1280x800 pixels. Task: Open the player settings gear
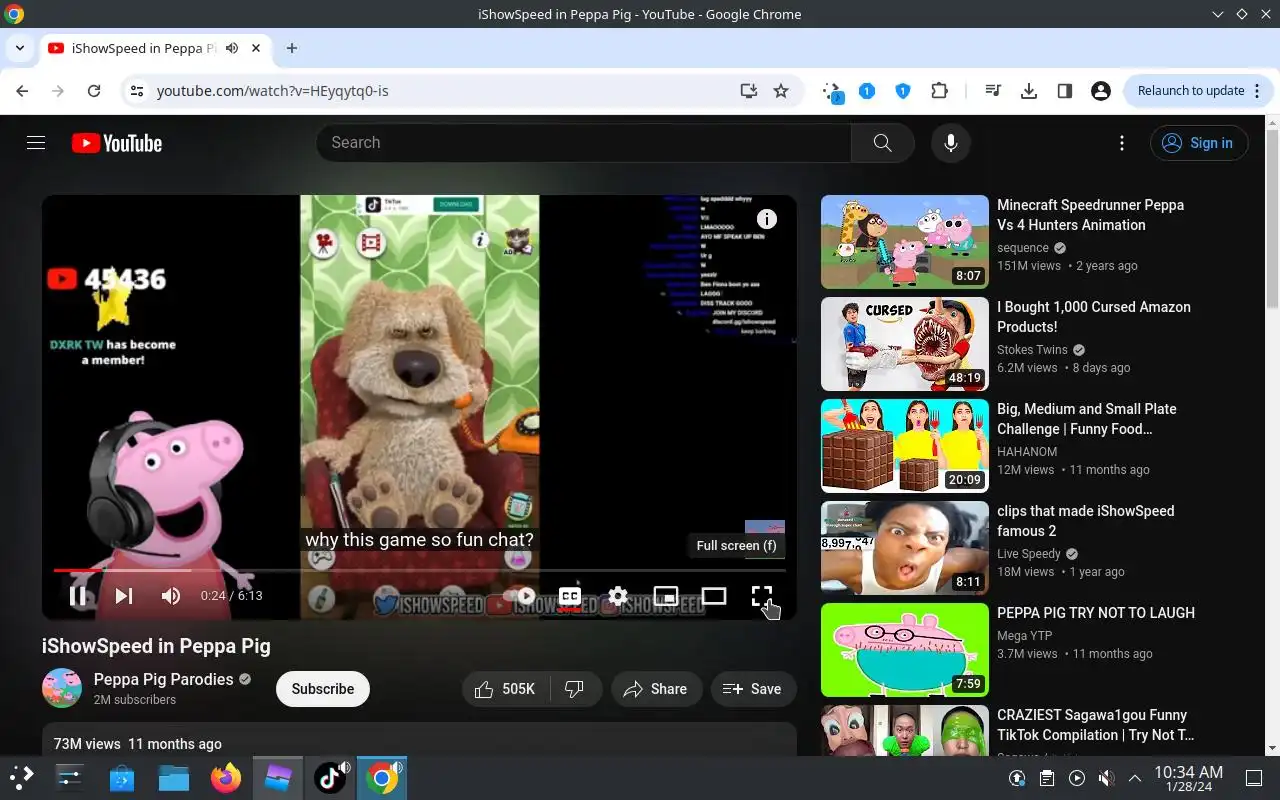pyautogui.click(x=618, y=596)
